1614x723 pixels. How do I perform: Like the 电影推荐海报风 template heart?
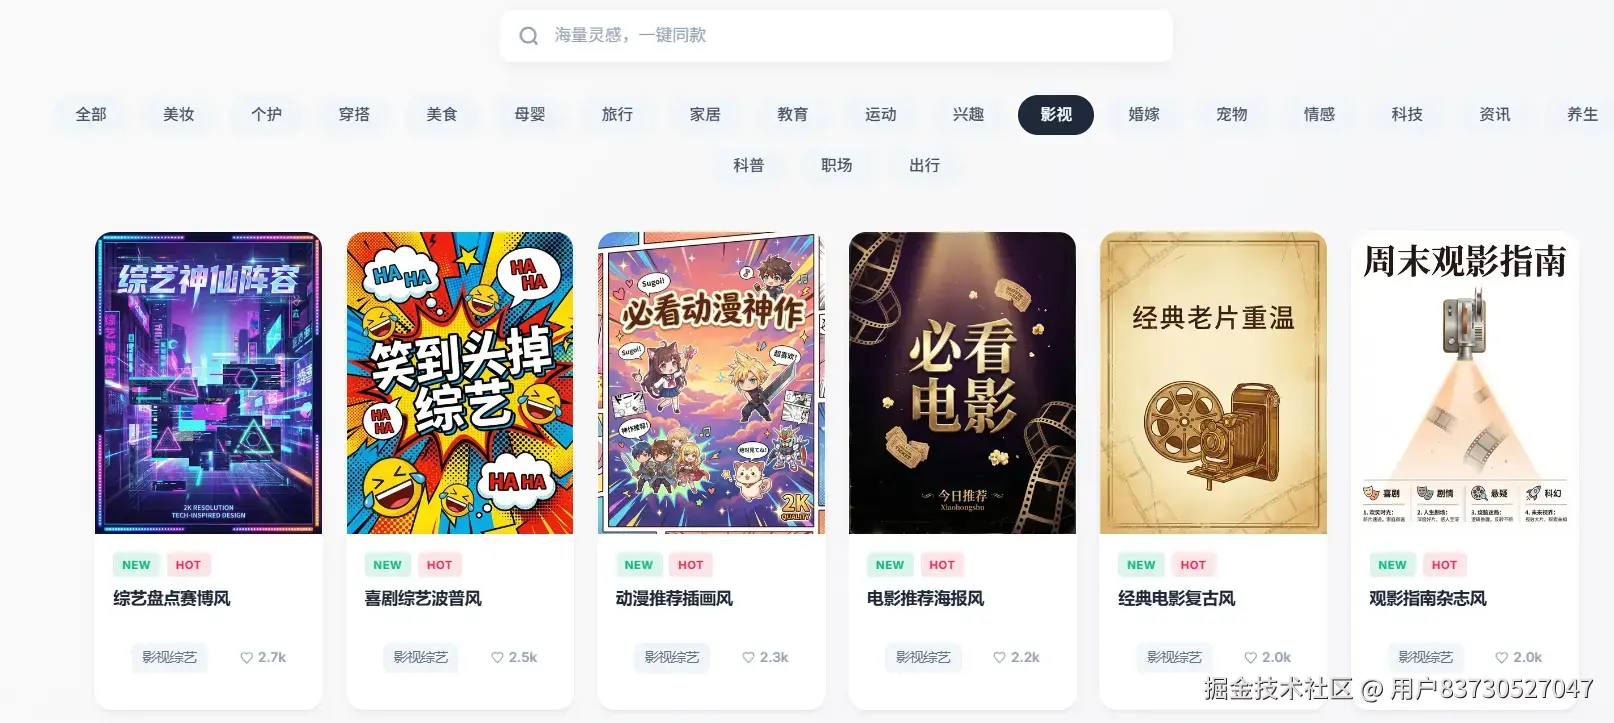[x=999, y=658]
